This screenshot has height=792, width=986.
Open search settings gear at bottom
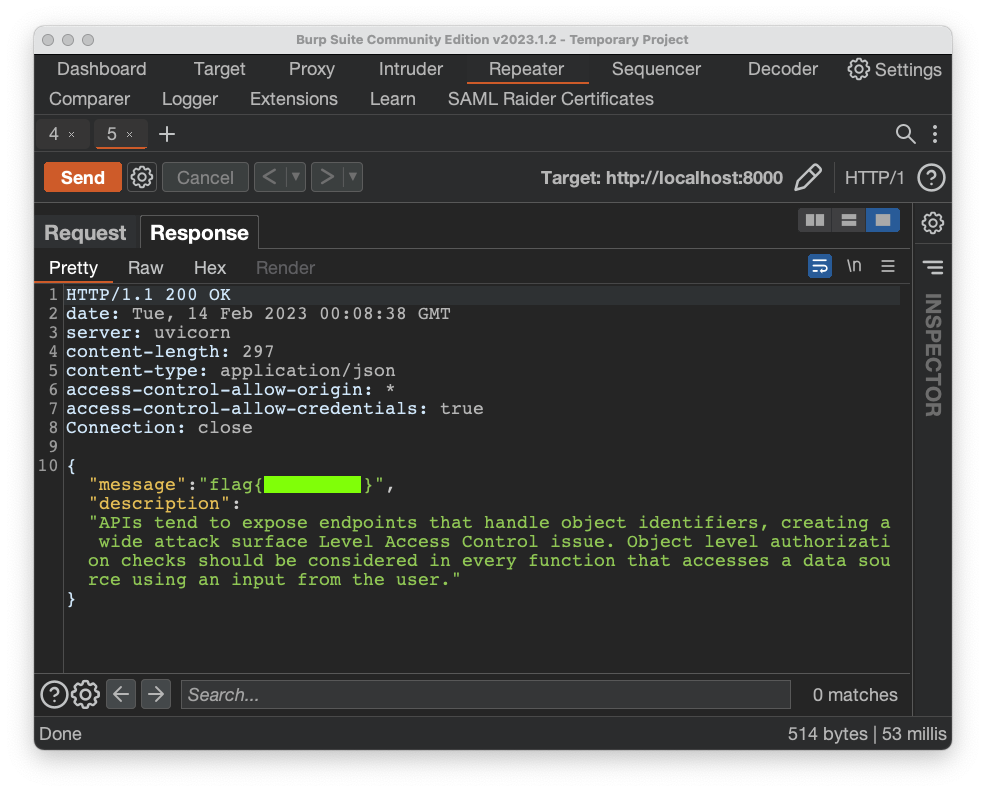(86, 694)
